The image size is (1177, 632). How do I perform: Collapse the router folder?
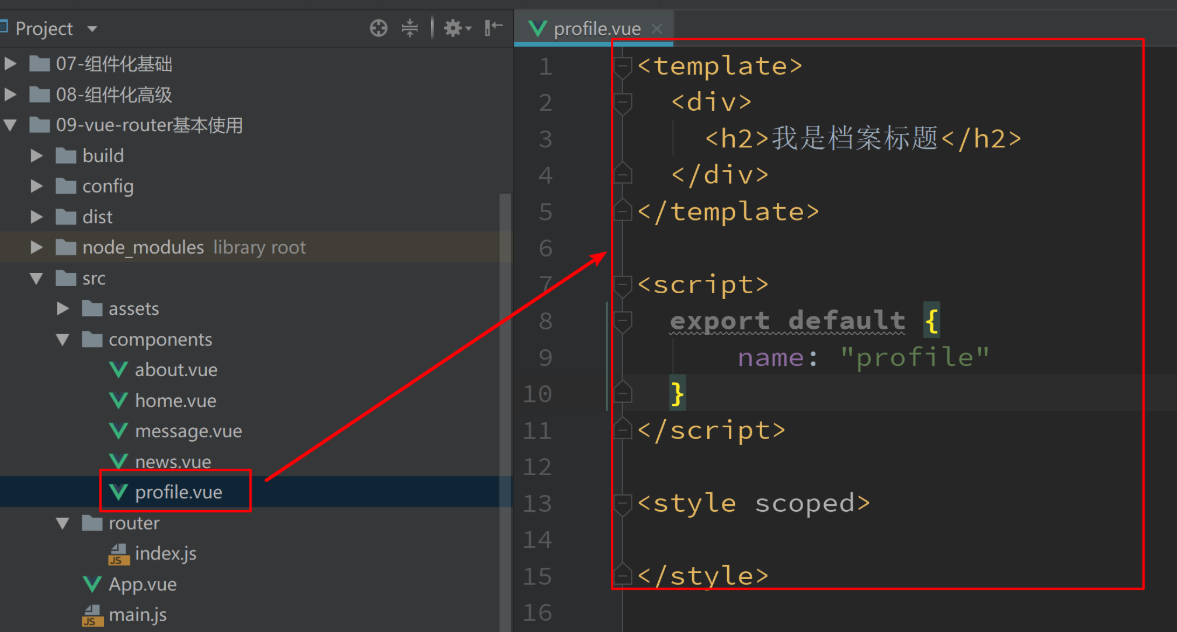tap(63, 523)
